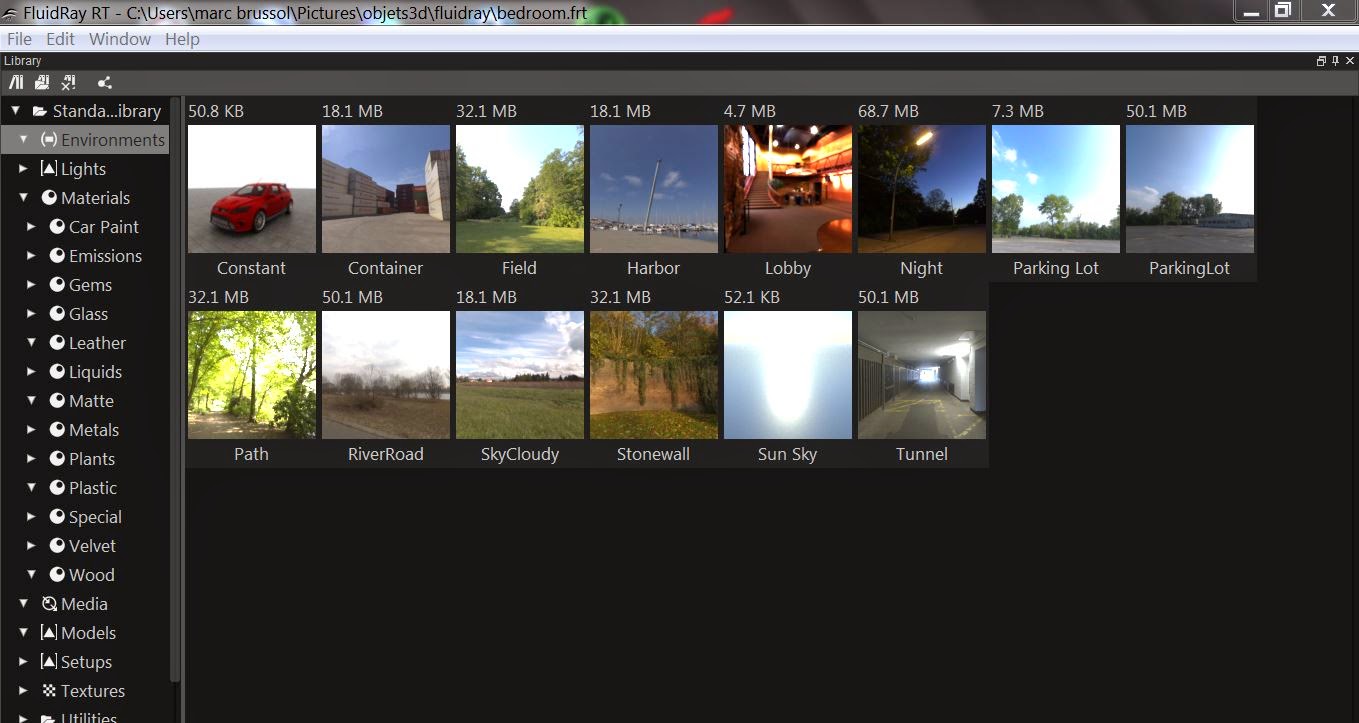This screenshot has width=1359, height=723.
Task: Click the share nodes icon in Library toolbar
Action: click(x=105, y=82)
